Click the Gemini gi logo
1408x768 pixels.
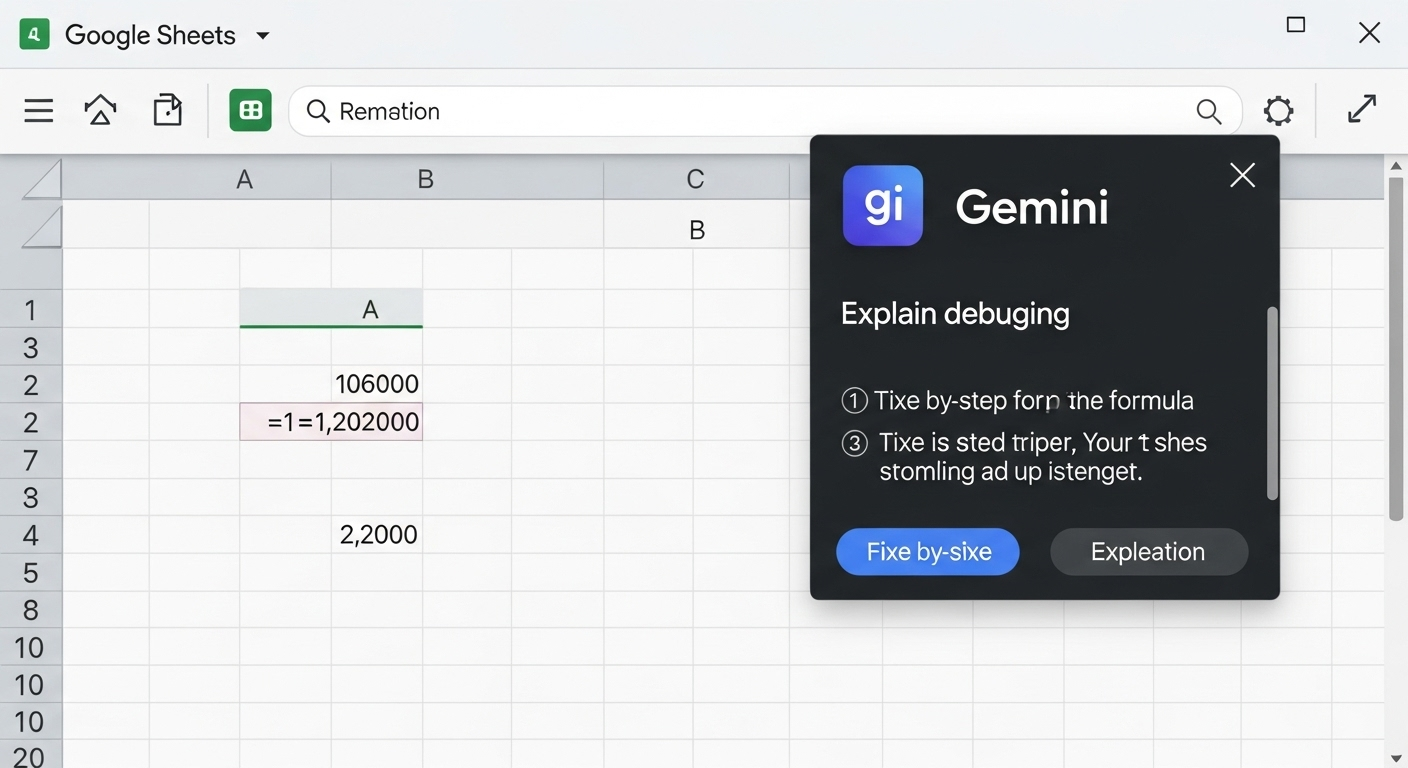(x=883, y=206)
